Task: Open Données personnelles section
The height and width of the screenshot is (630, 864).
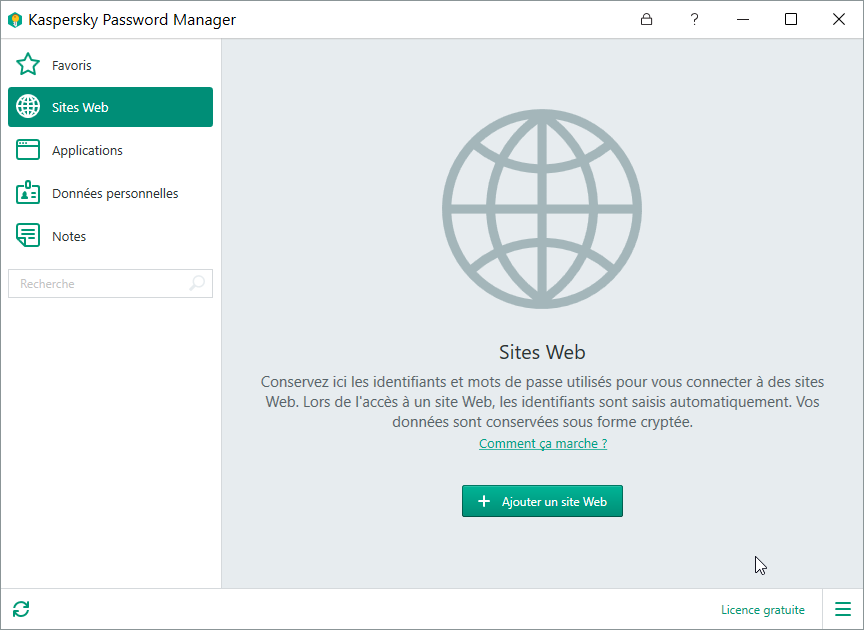Action: [x=110, y=193]
